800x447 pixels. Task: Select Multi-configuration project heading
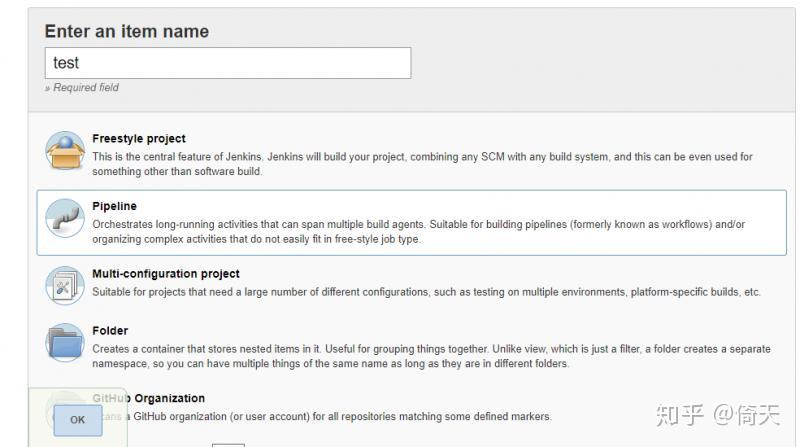[x=166, y=274]
